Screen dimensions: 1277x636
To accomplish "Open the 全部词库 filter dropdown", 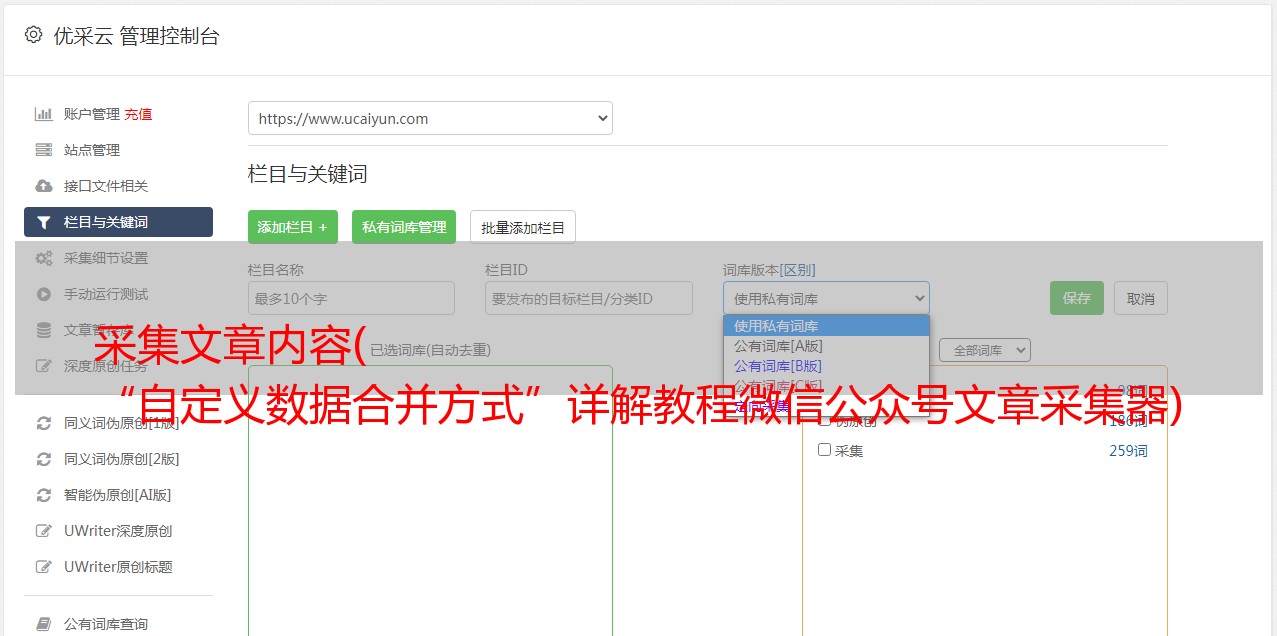I will click(984, 350).
